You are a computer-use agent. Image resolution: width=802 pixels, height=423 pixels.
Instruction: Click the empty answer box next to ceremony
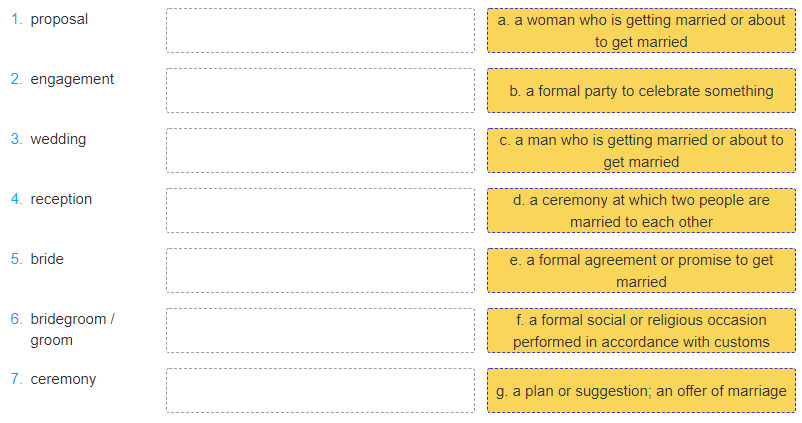[x=320, y=390]
